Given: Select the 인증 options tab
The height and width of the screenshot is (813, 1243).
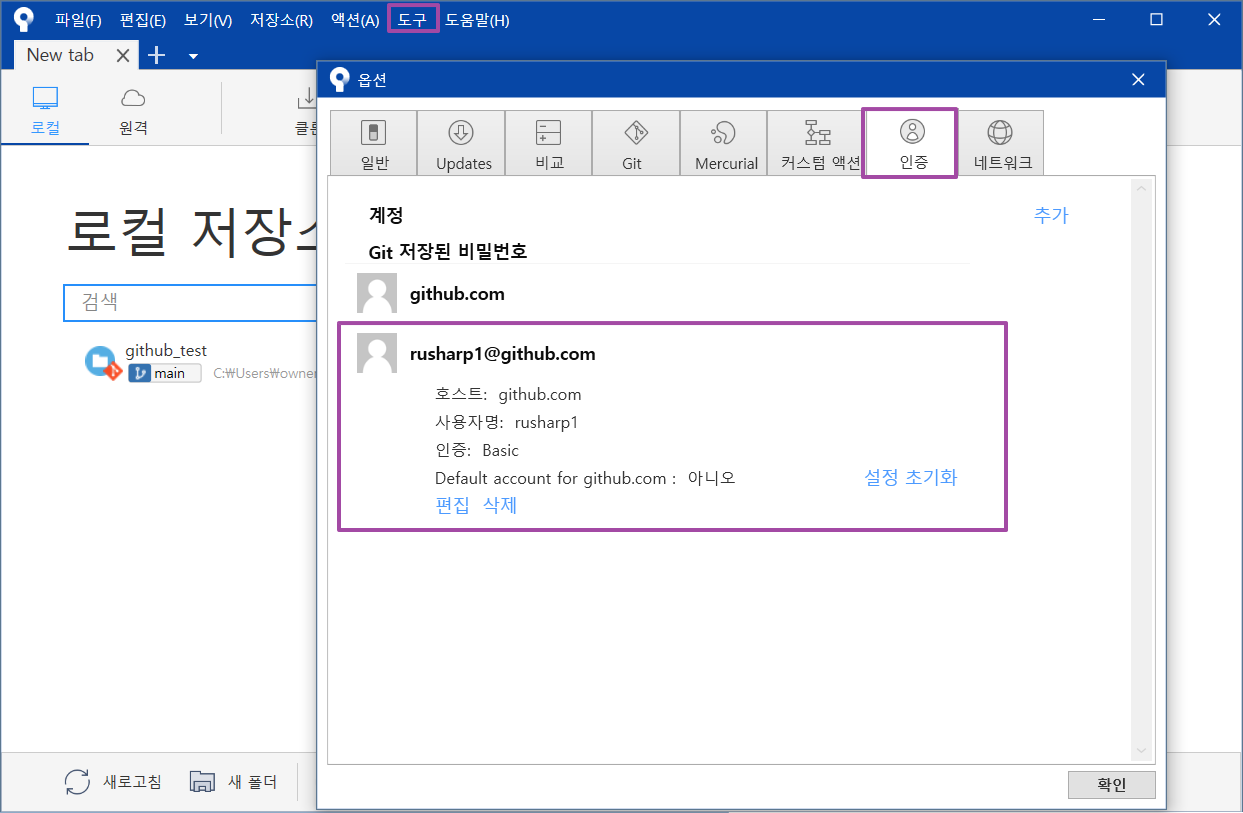Looking at the screenshot, I should tap(911, 144).
